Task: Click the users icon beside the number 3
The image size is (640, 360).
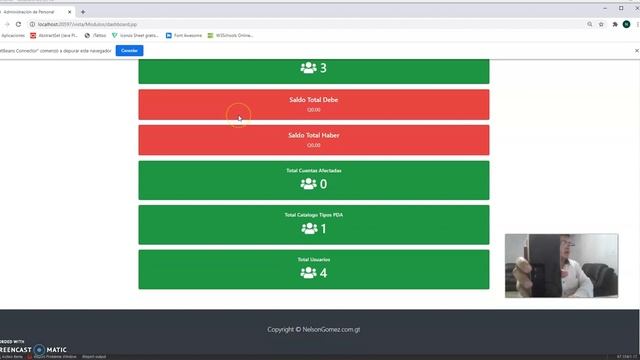Action: click(x=309, y=68)
